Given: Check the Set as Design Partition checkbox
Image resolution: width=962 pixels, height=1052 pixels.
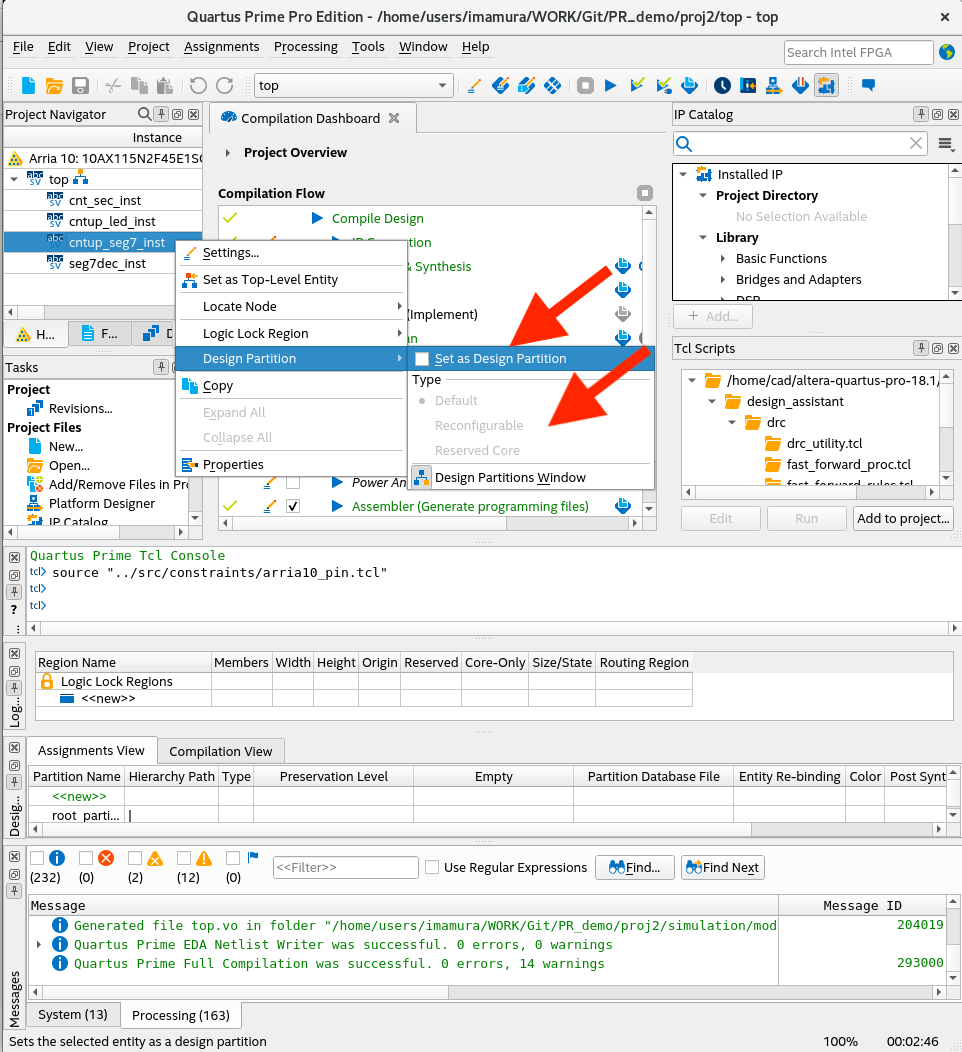Looking at the screenshot, I should [422, 359].
